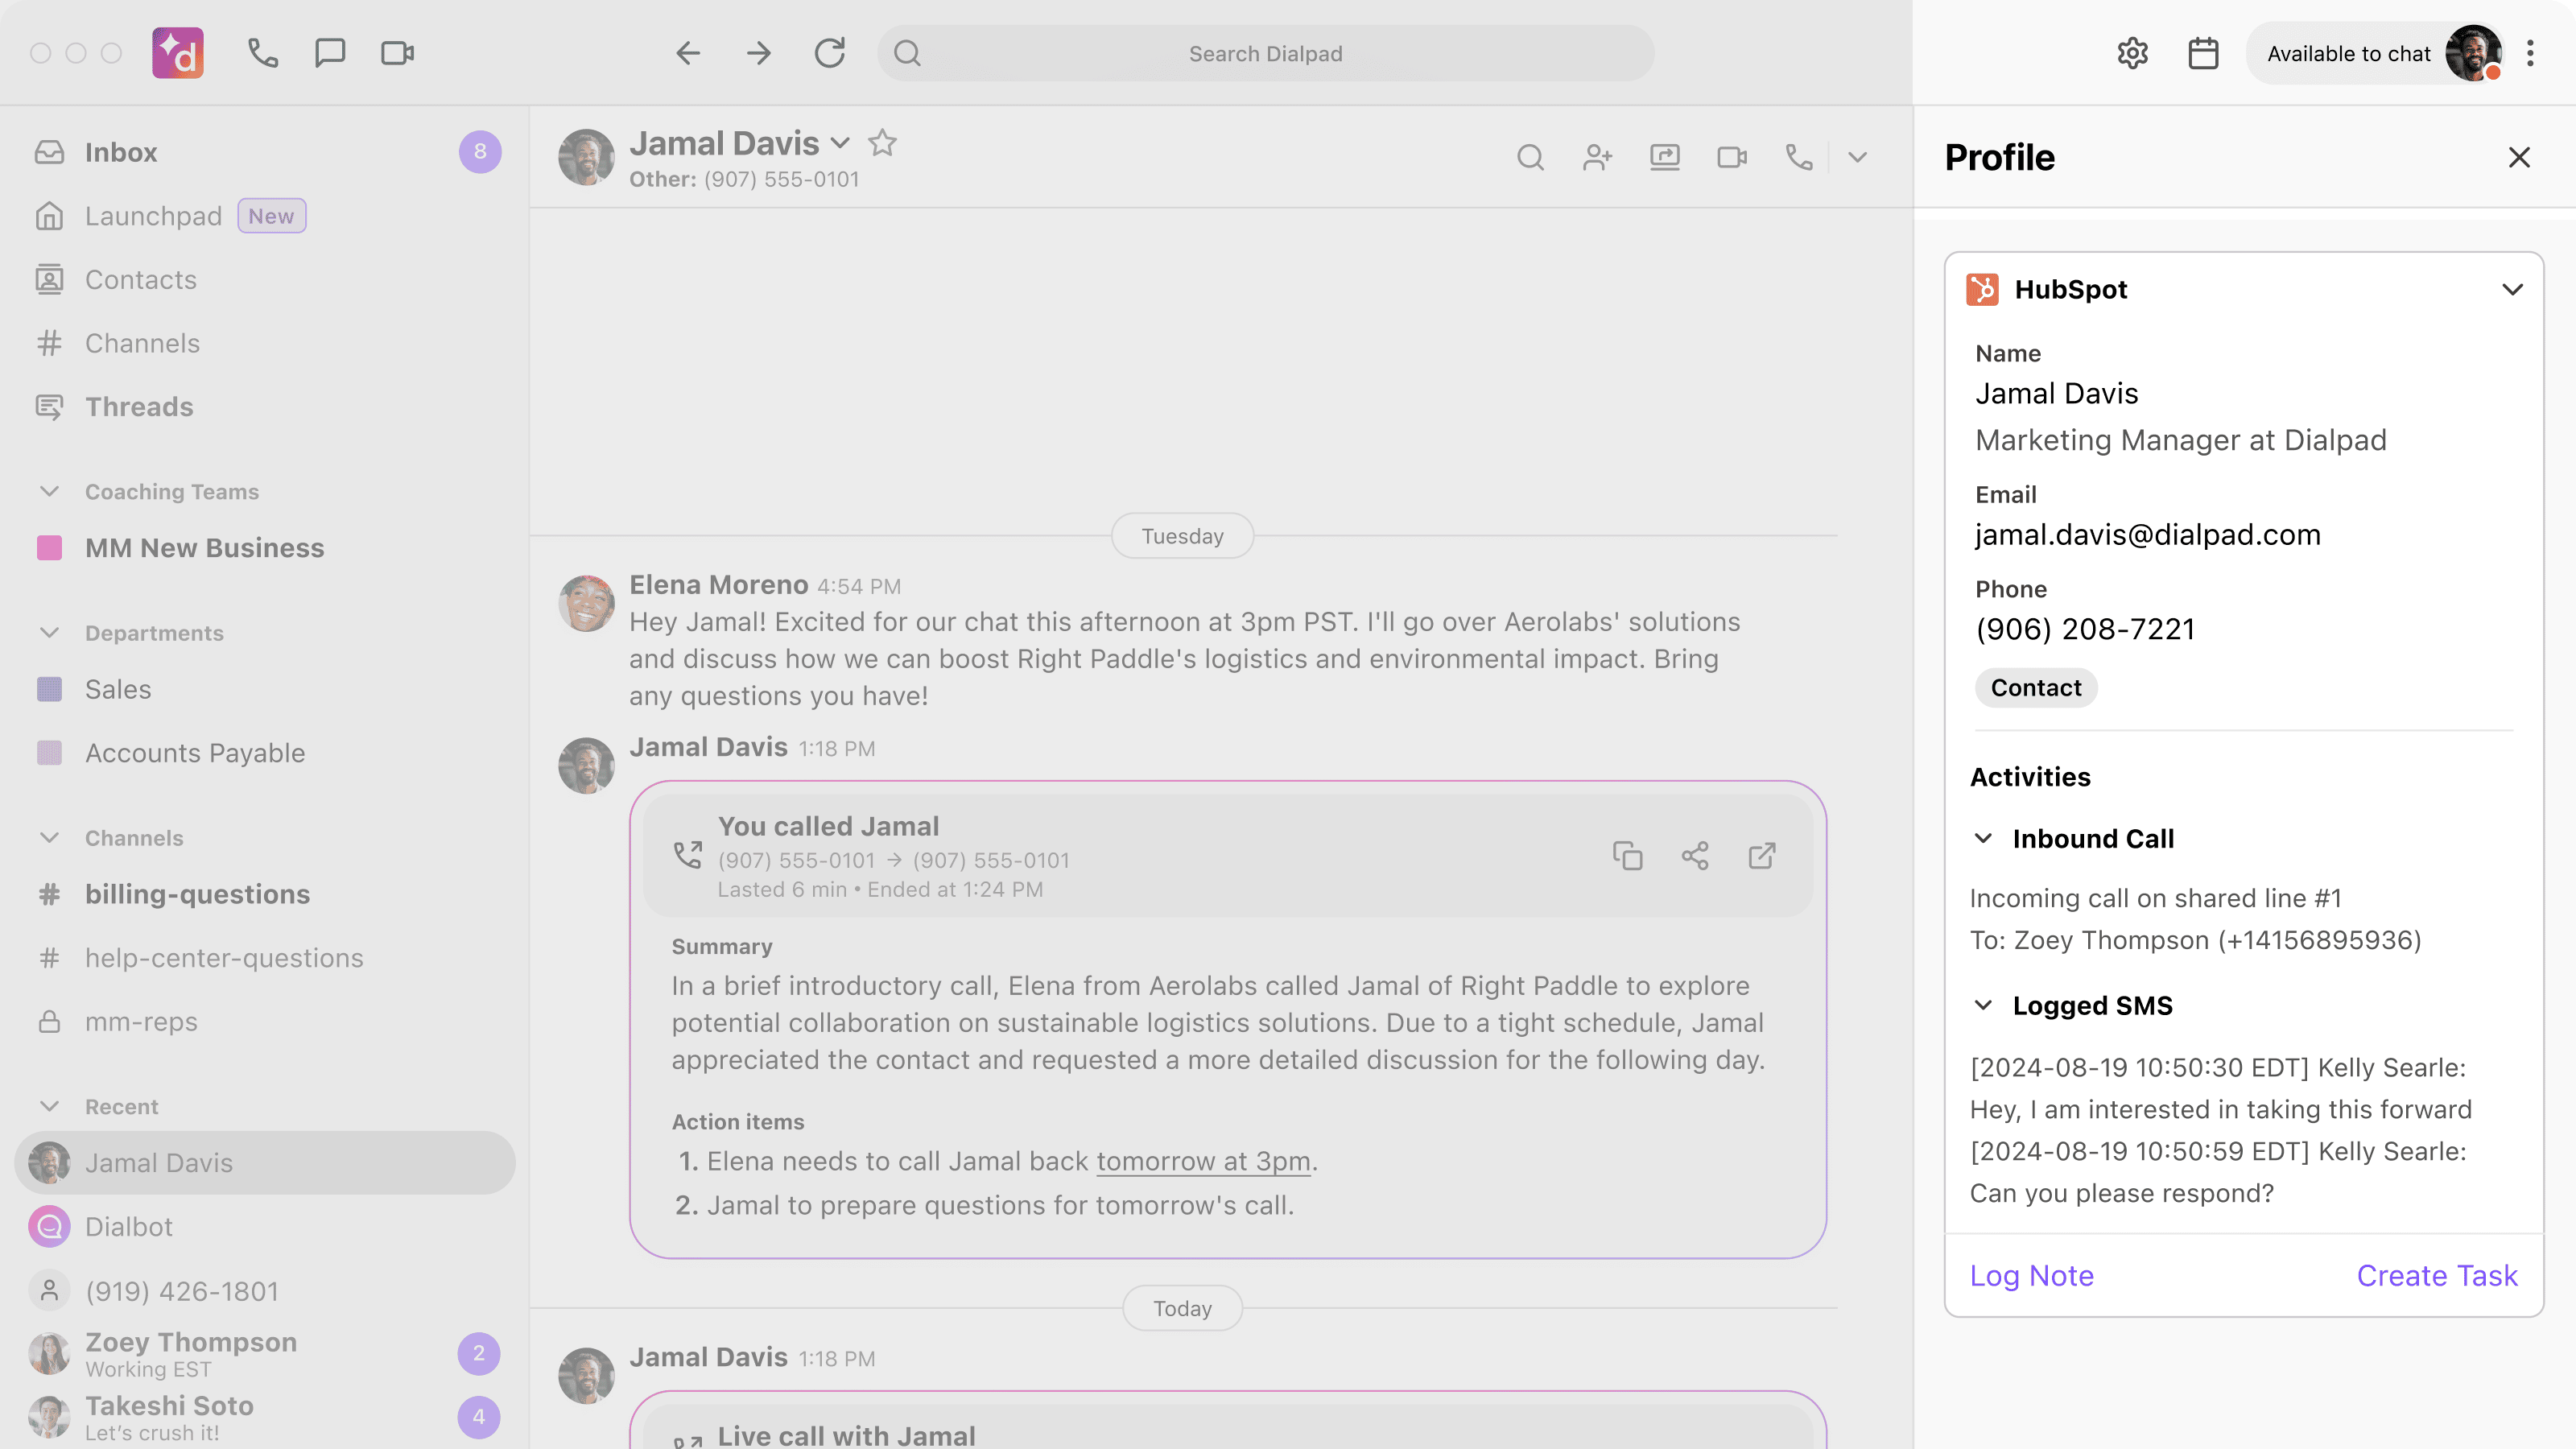
Task: Collapse the HubSpot panel
Action: pos(2513,290)
